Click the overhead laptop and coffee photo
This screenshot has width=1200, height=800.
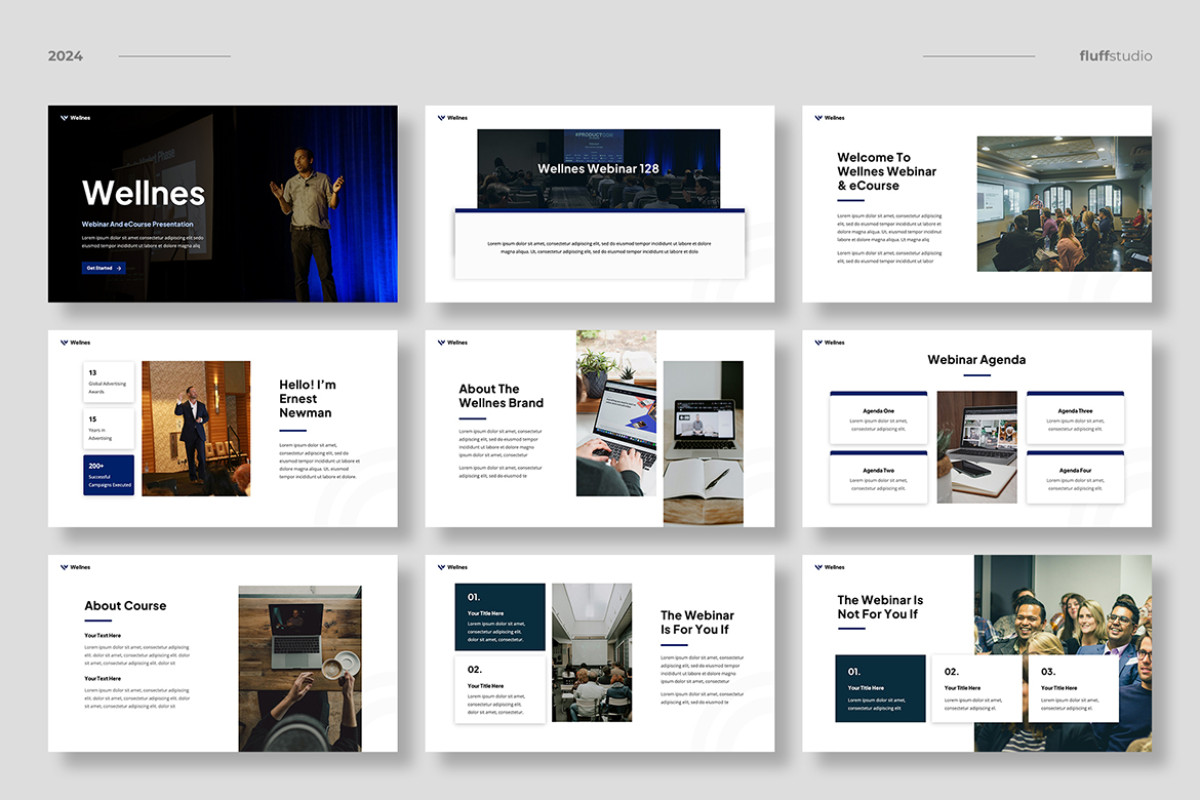(299, 668)
